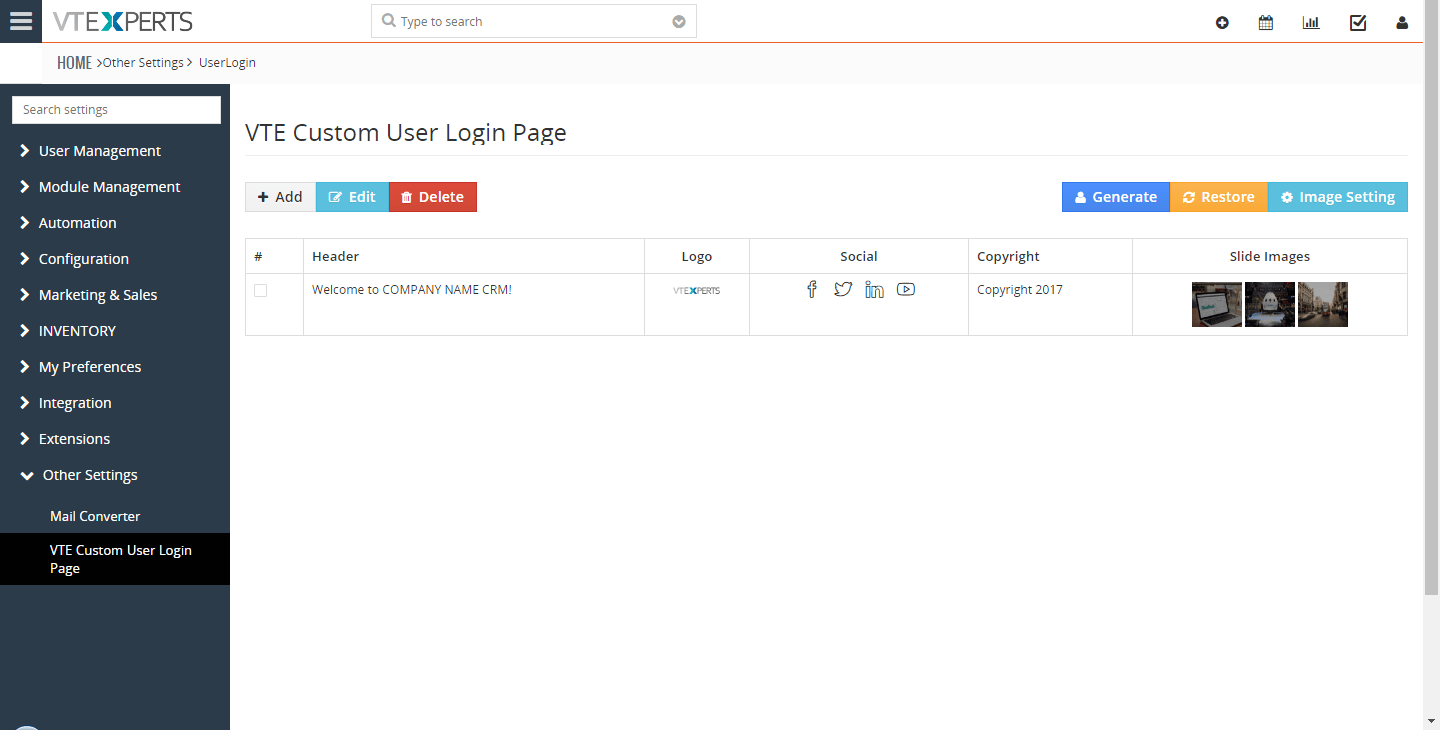Screen dimensions: 1440x730
Task: Open the calendar icon in the top bar
Action: [1265, 21]
